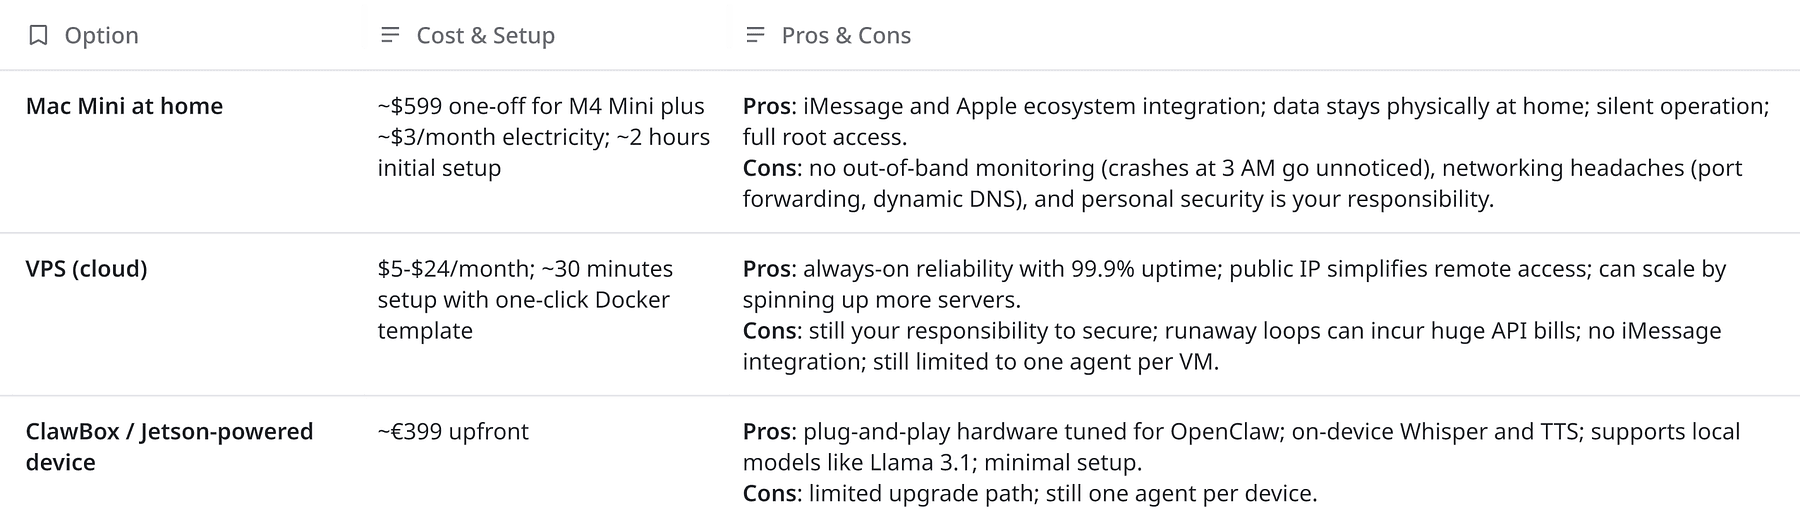Viewport: 1800px width, 525px height.
Task: Select the VPS (cloud) row title
Action: pyautogui.click(x=86, y=269)
